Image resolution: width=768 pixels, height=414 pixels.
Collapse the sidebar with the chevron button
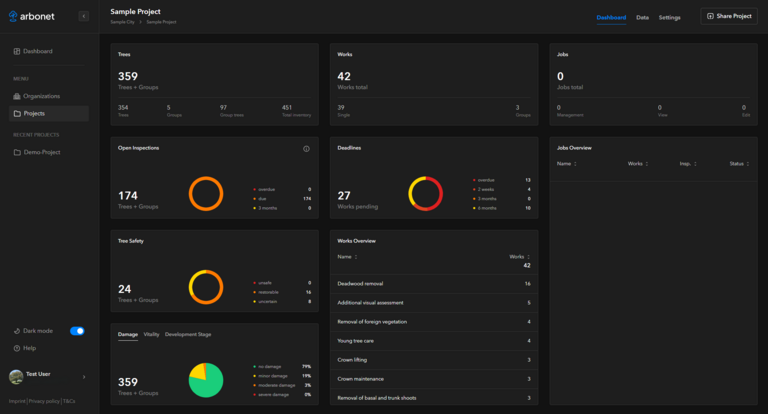83,16
